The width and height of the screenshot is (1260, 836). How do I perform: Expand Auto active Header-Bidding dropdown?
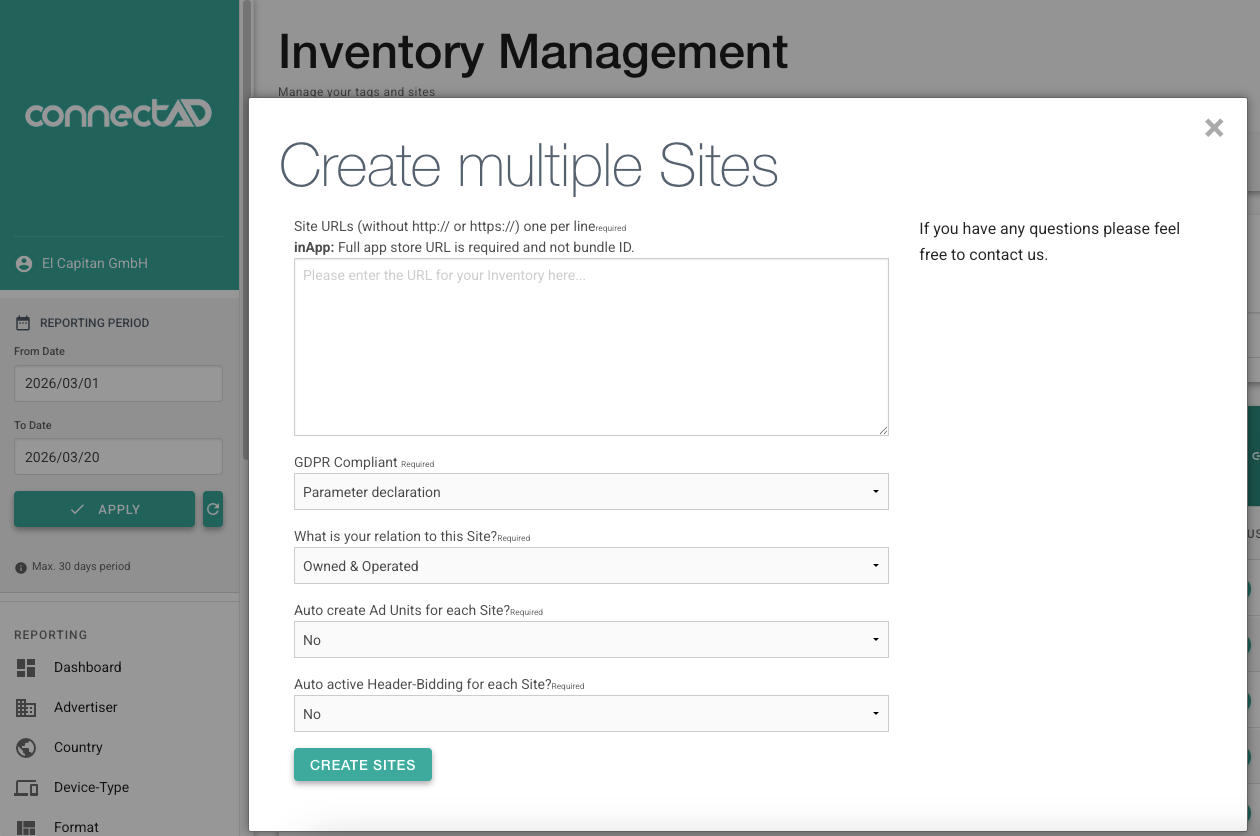[590, 714]
